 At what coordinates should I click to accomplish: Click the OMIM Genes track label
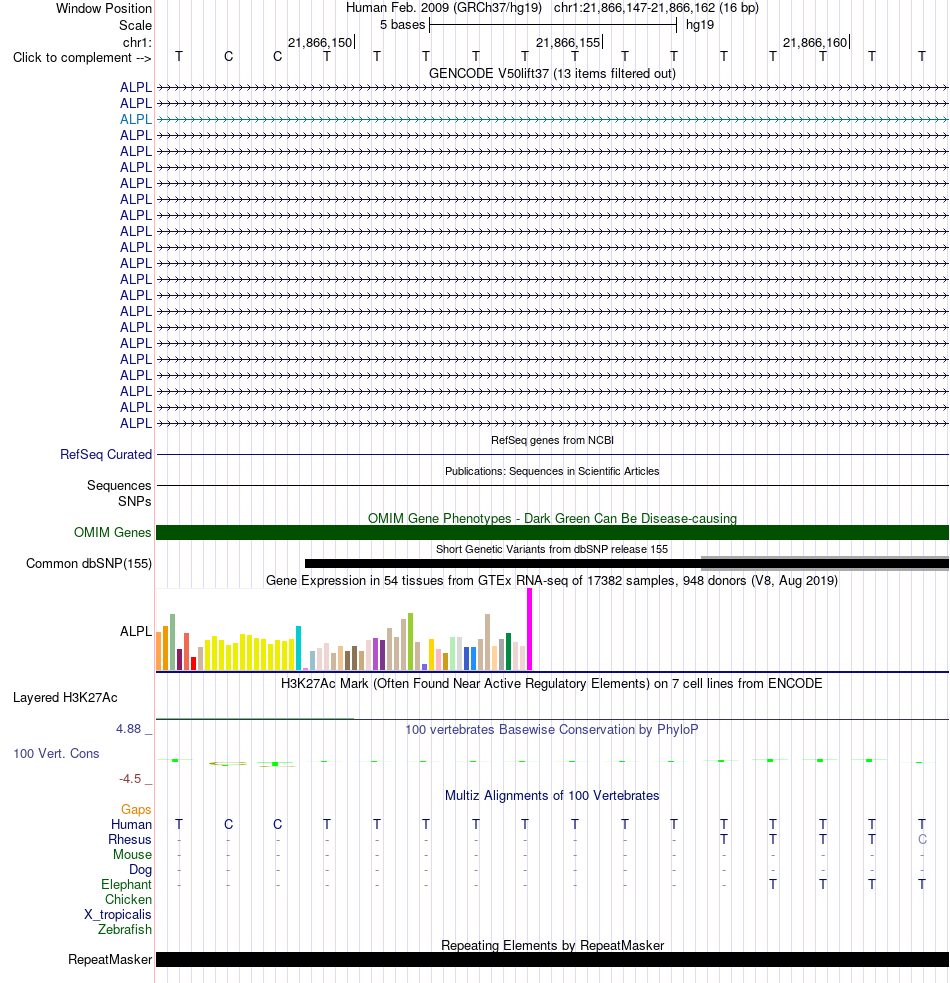click(x=112, y=532)
